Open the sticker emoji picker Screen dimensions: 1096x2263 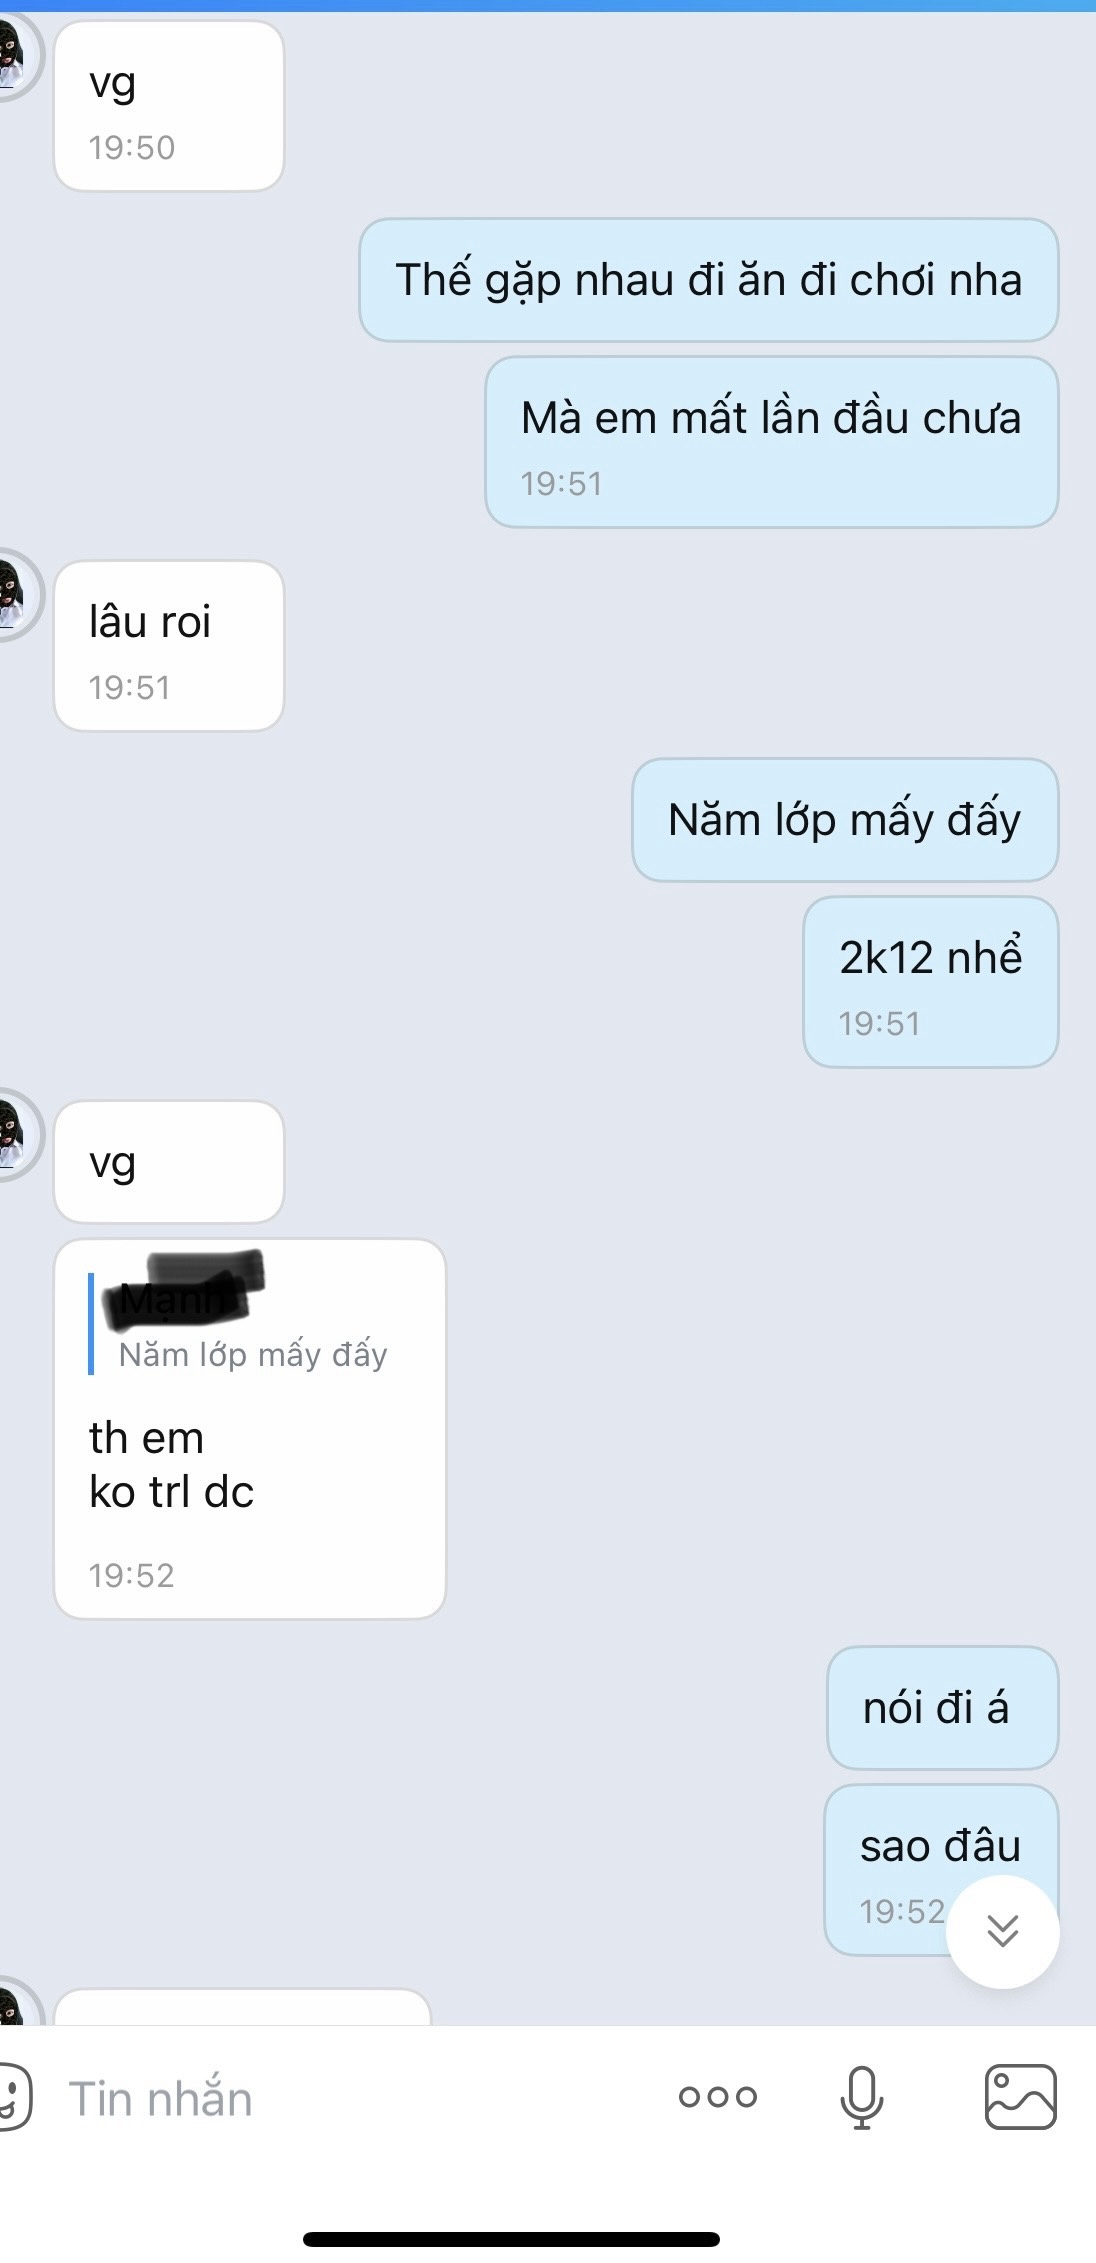pyautogui.click(x=14, y=2097)
